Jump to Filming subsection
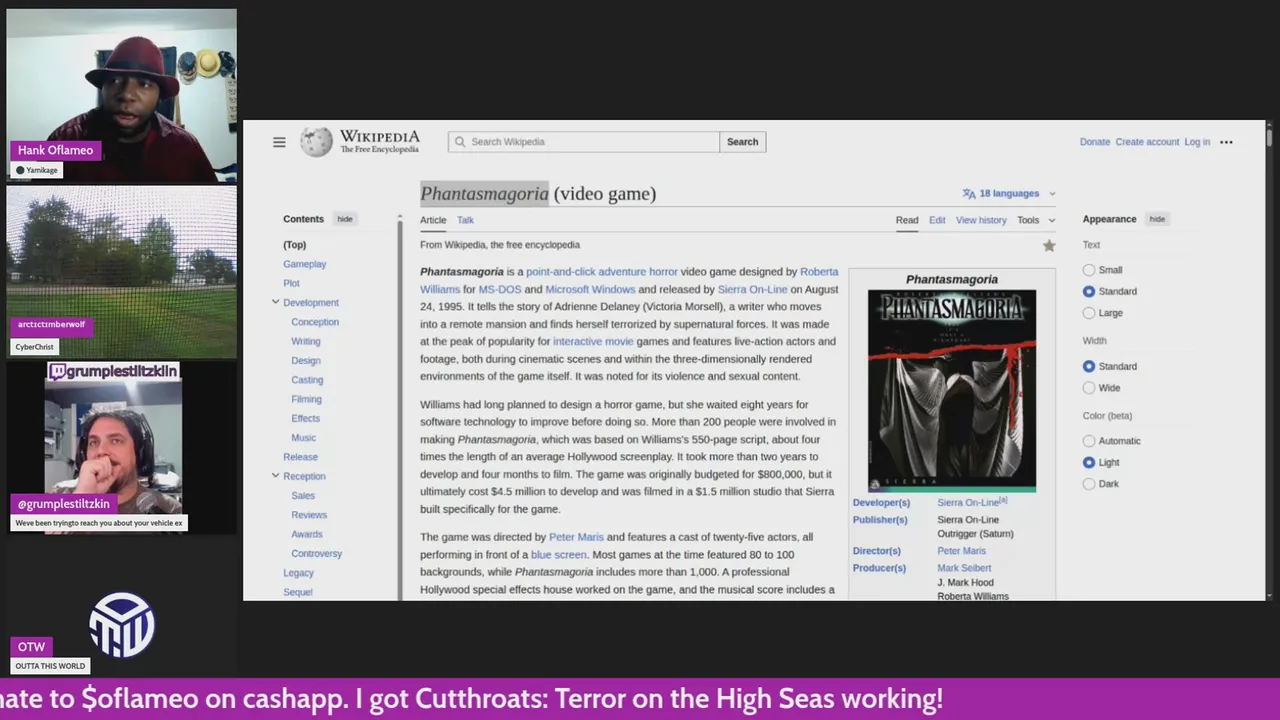The height and width of the screenshot is (720, 1280). click(x=306, y=399)
